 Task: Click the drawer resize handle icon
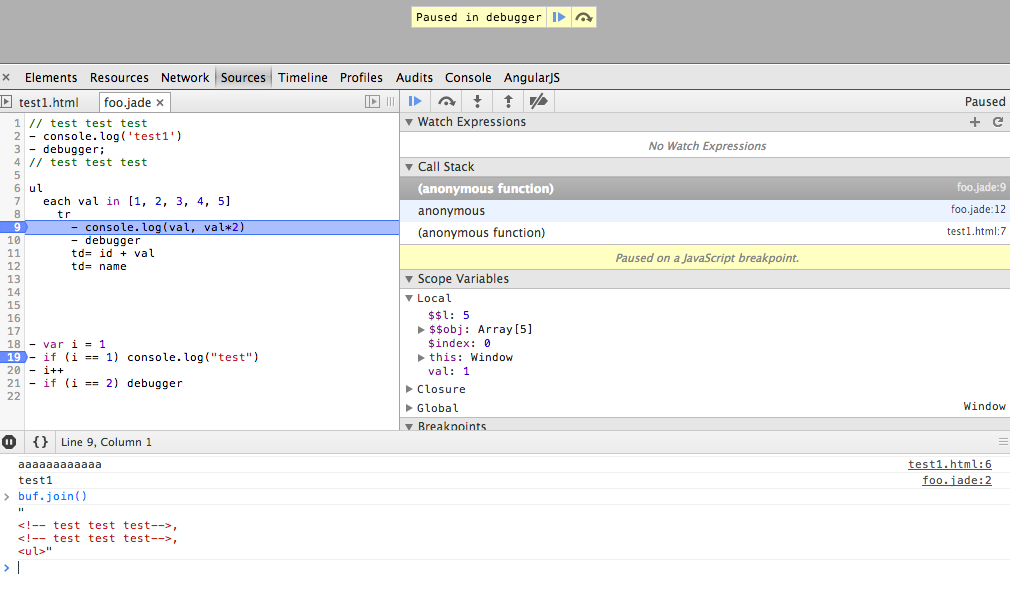click(x=1003, y=442)
